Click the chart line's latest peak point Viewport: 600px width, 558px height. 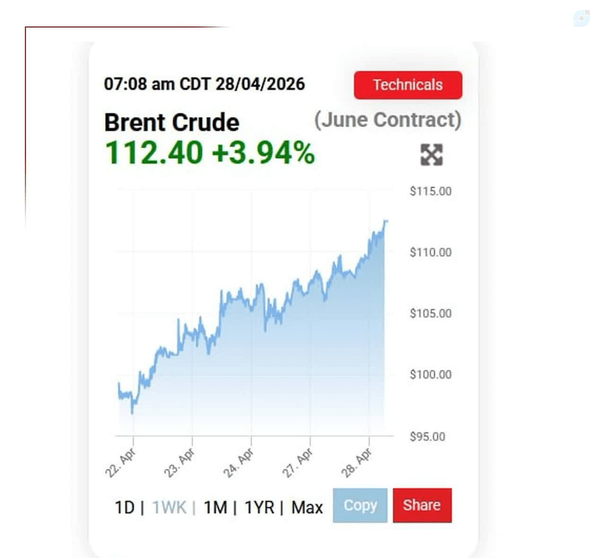click(x=386, y=221)
